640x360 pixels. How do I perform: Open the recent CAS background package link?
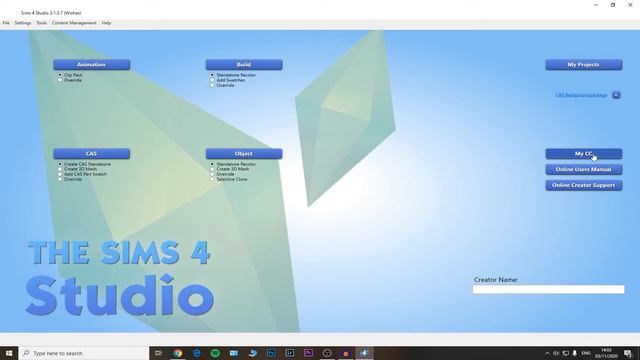[x=581, y=95]
